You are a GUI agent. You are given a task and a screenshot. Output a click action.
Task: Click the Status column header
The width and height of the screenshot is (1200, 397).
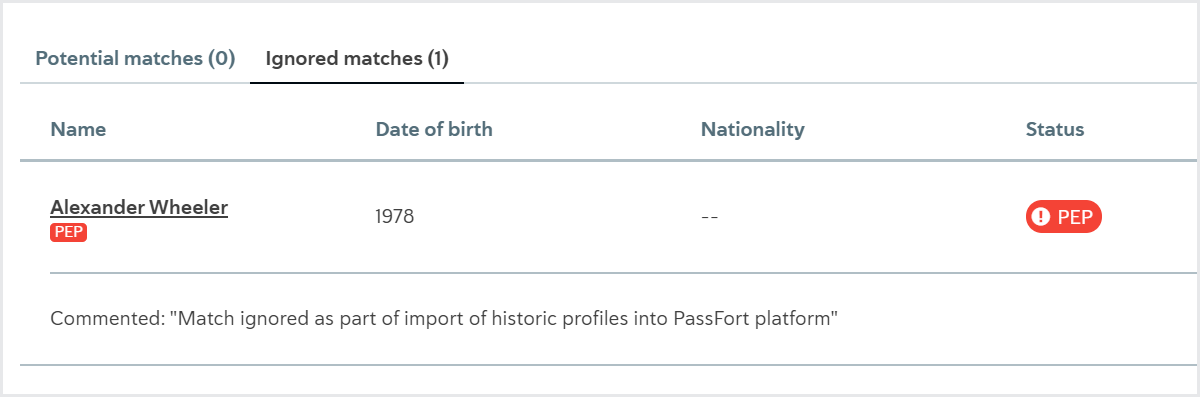click(x=1055, y=129)
